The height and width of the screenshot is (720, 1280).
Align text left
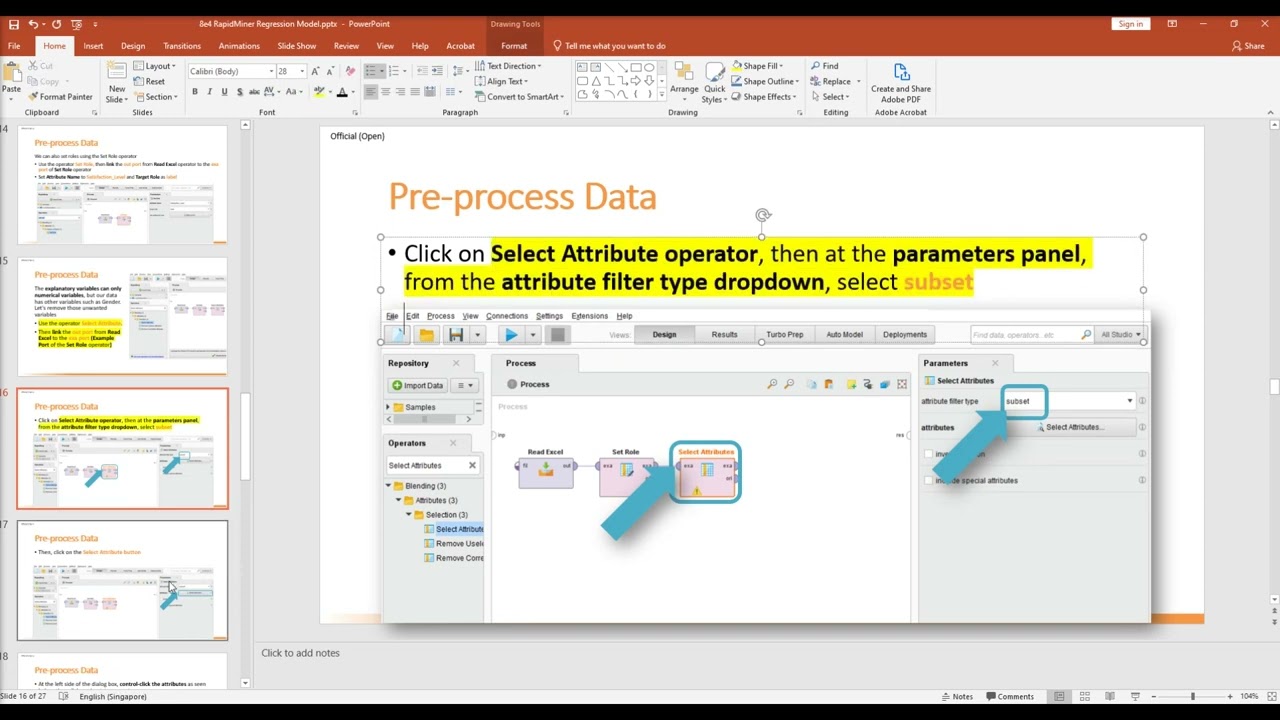(x=371, y=92)
